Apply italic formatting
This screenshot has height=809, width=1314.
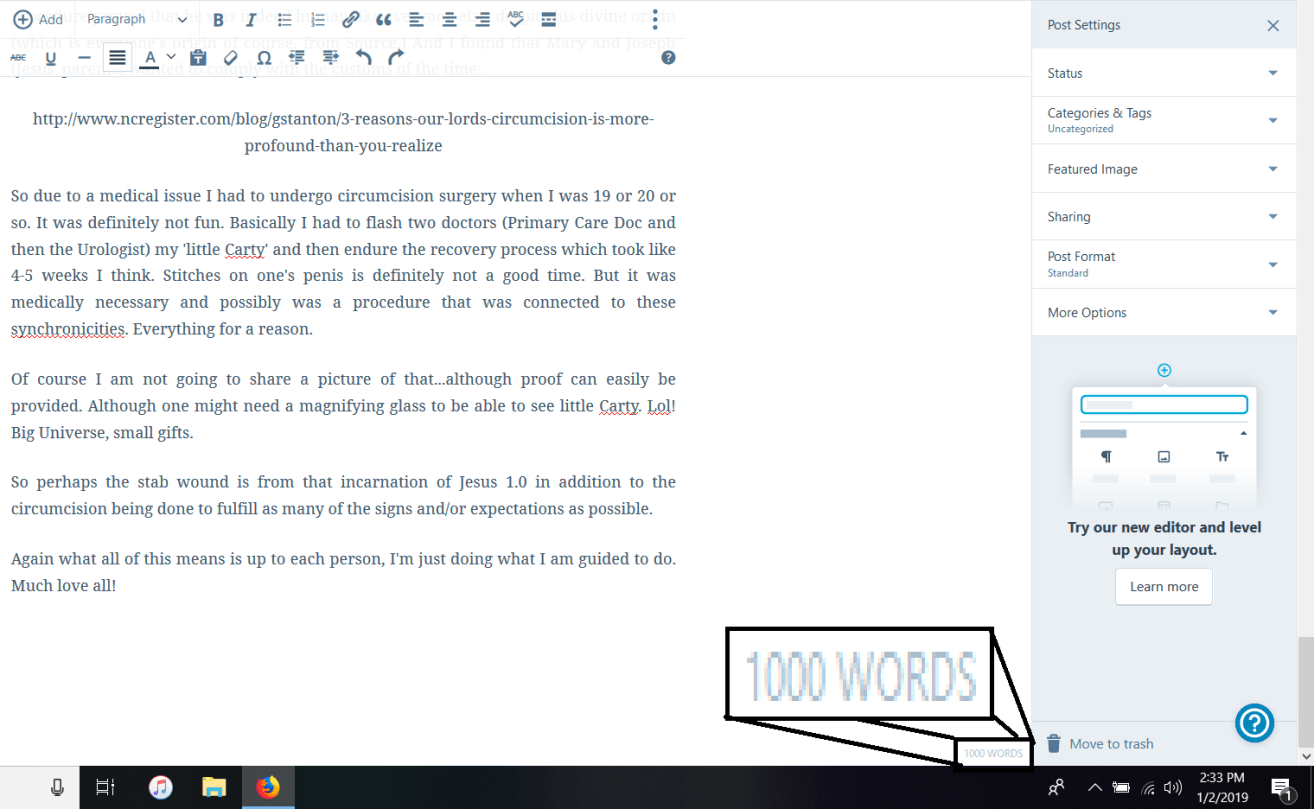coord(251,19)
